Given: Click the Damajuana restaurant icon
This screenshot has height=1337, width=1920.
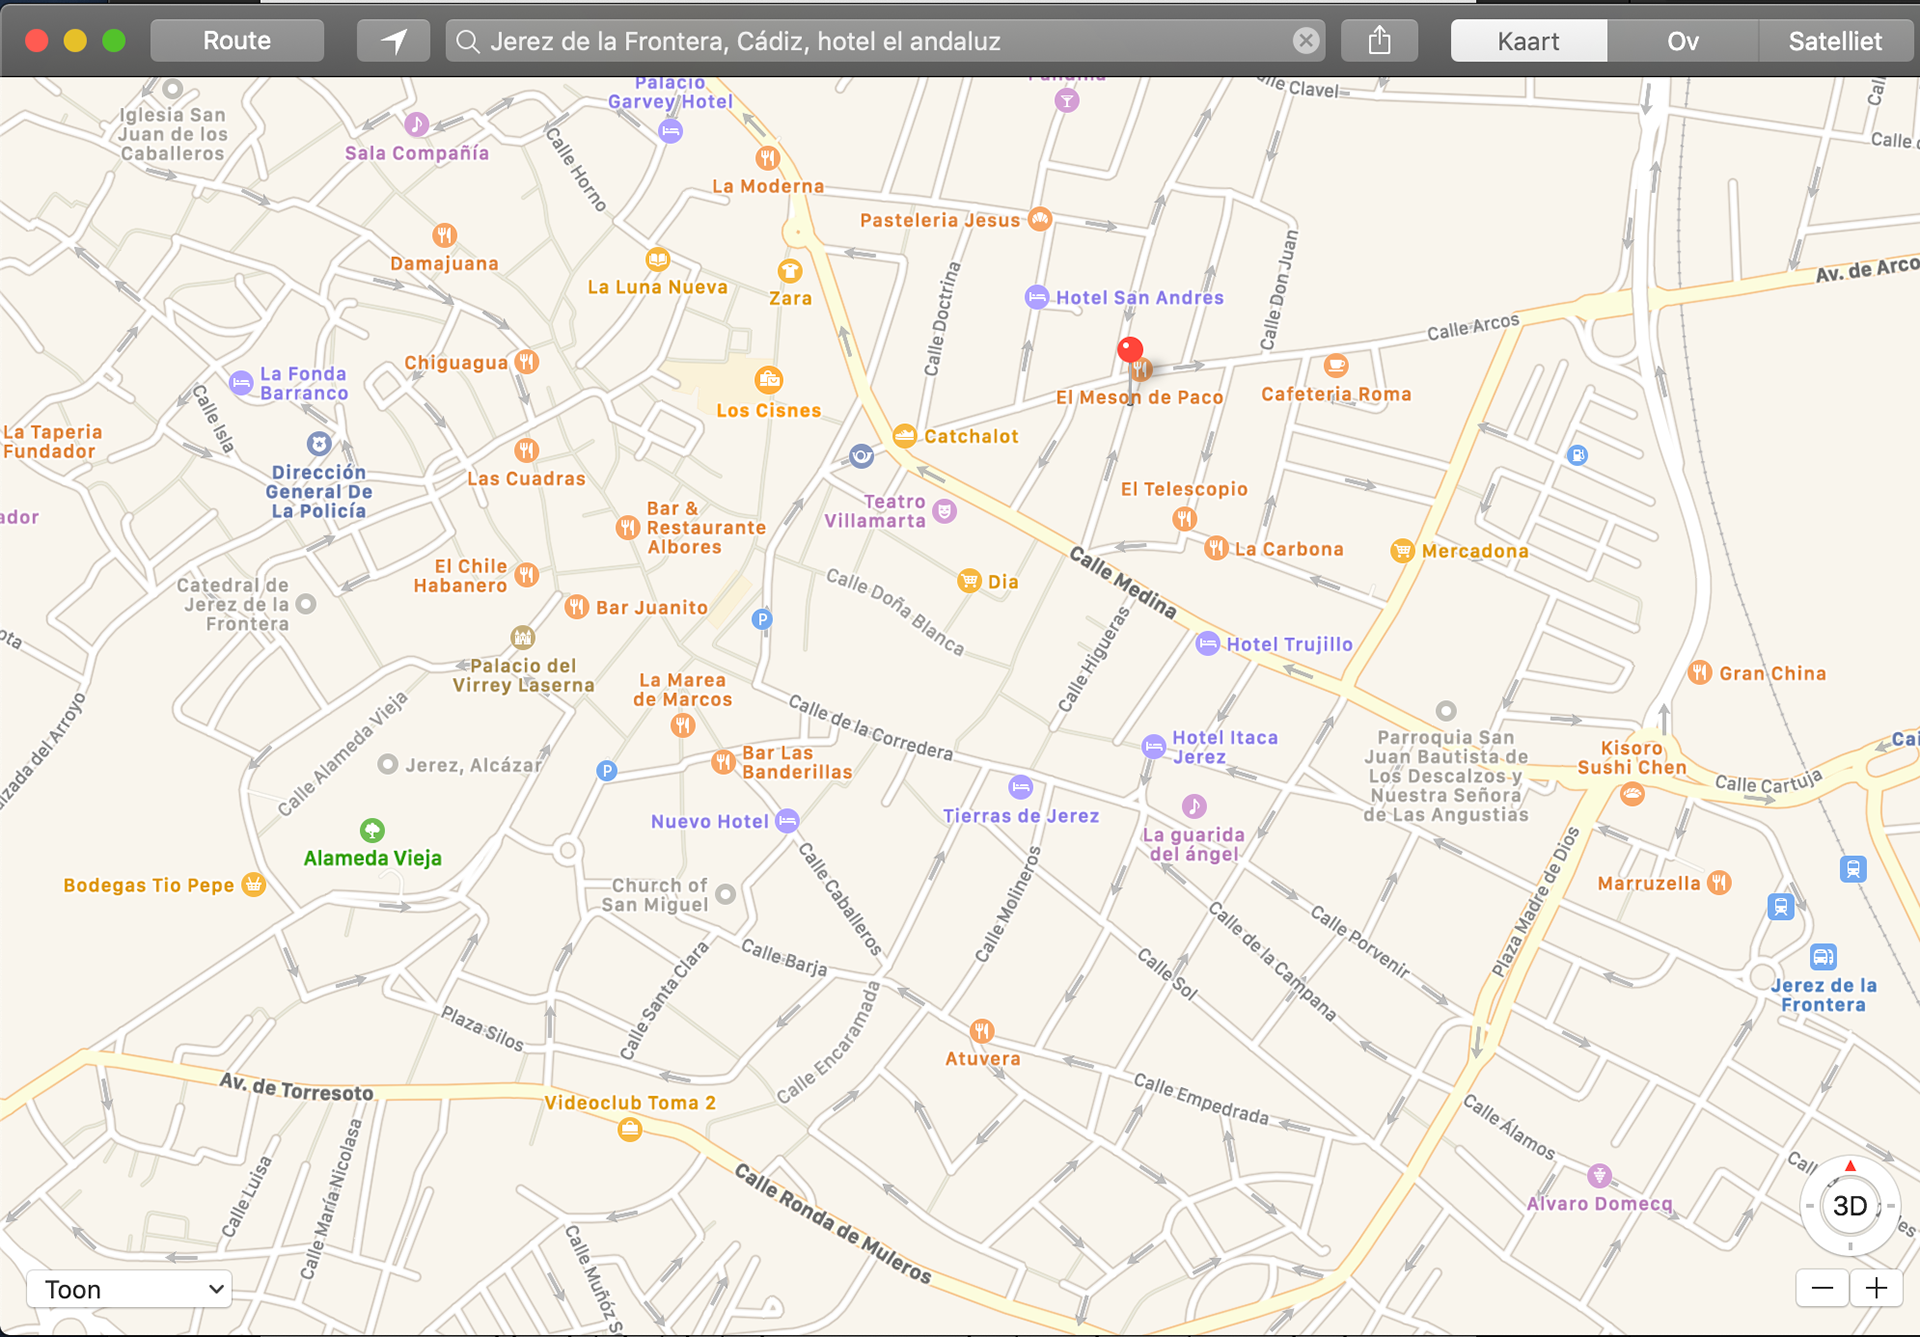Looking at the screenshot, I should click(444, 235).
